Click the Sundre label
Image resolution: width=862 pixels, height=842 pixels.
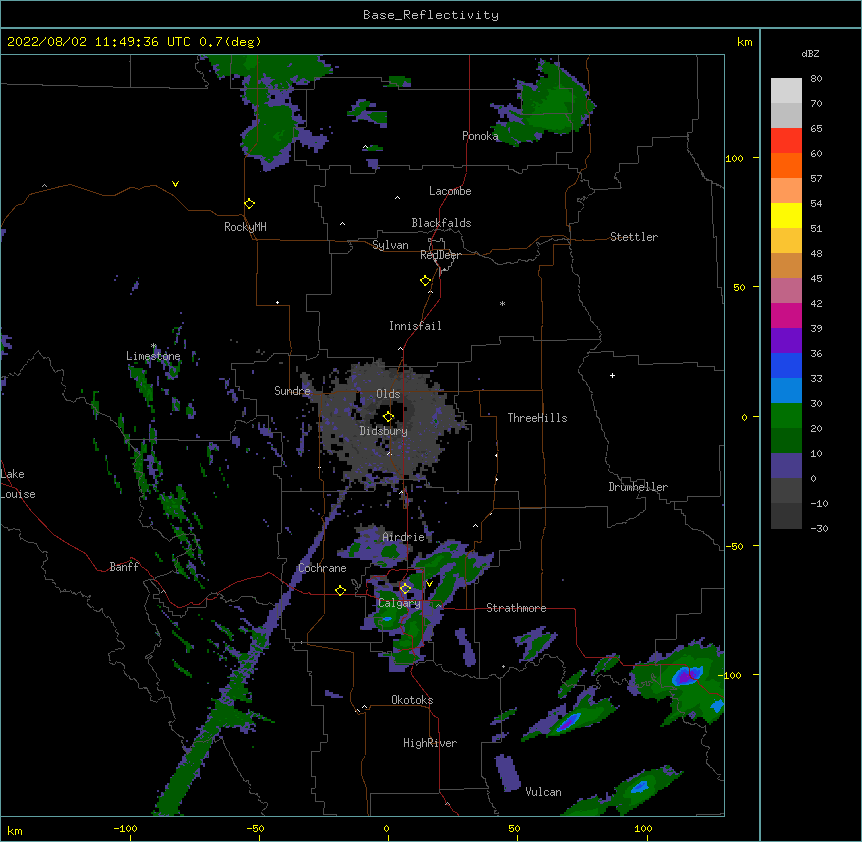[292, 391]
